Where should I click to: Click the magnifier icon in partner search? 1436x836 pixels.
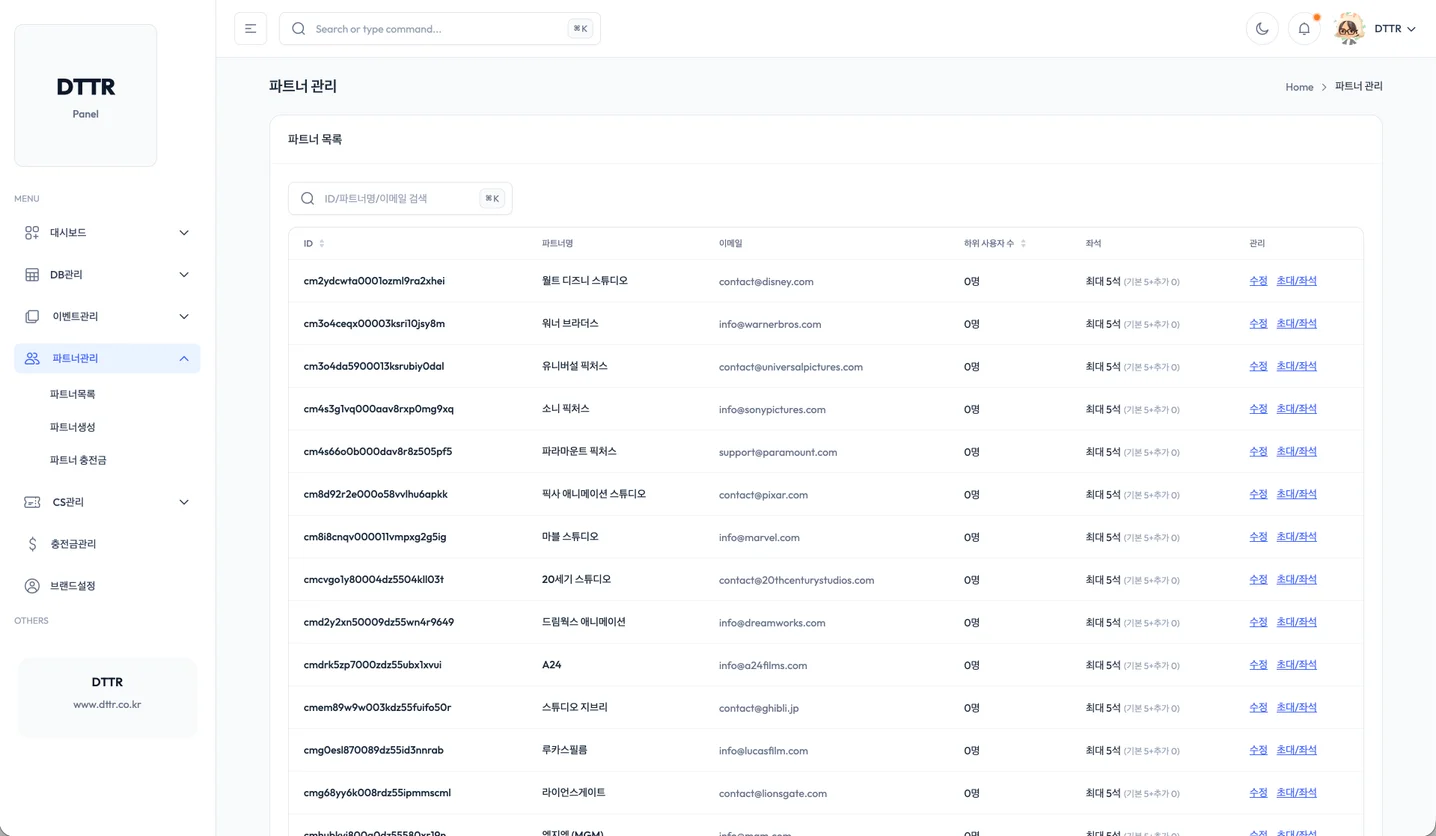pos(308,198)
